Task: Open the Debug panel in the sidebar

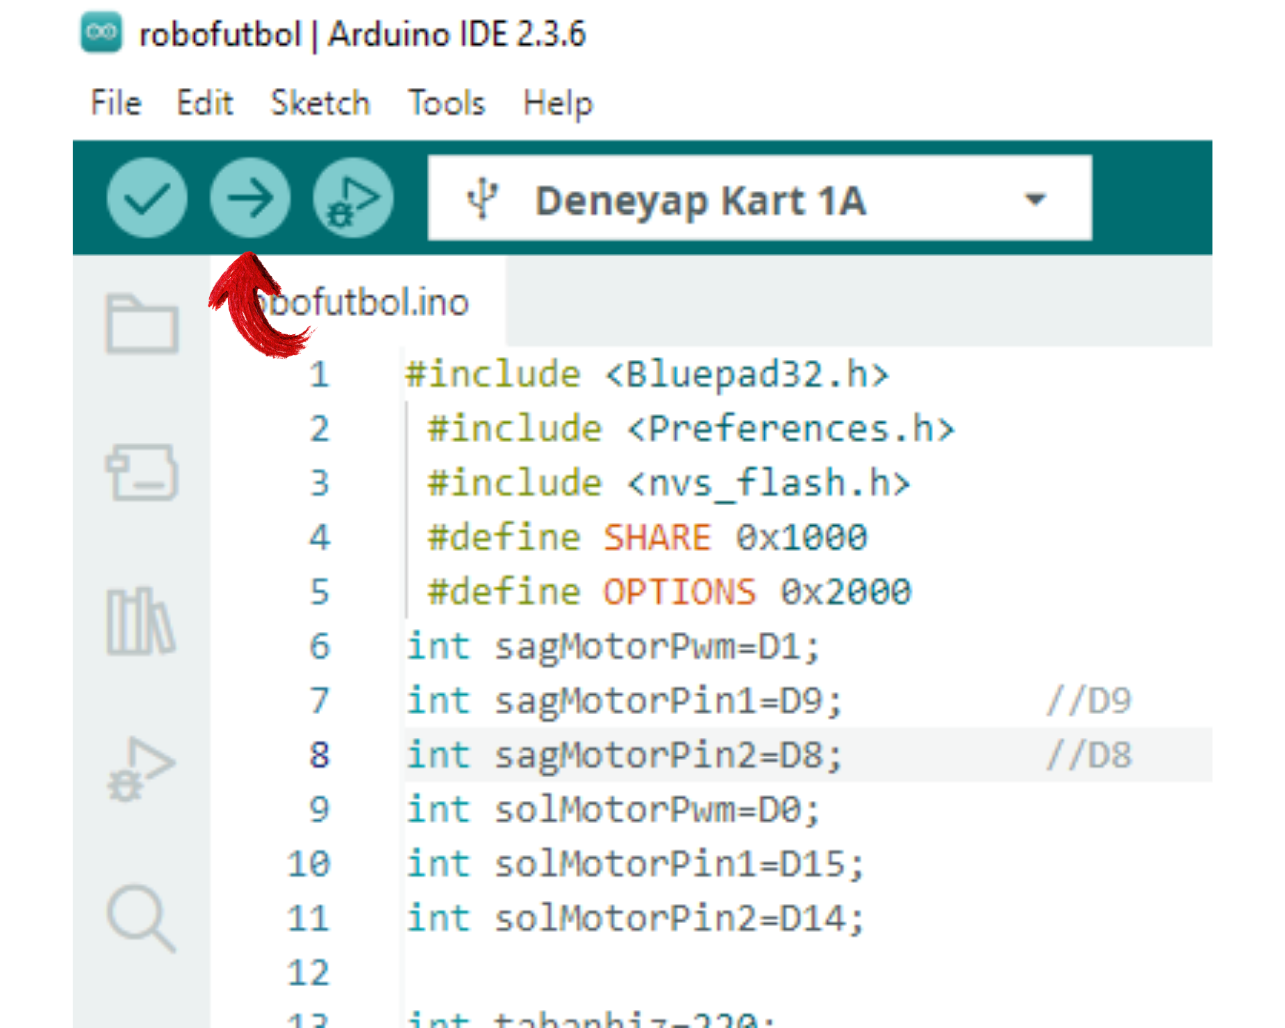Action: [141, 769]
